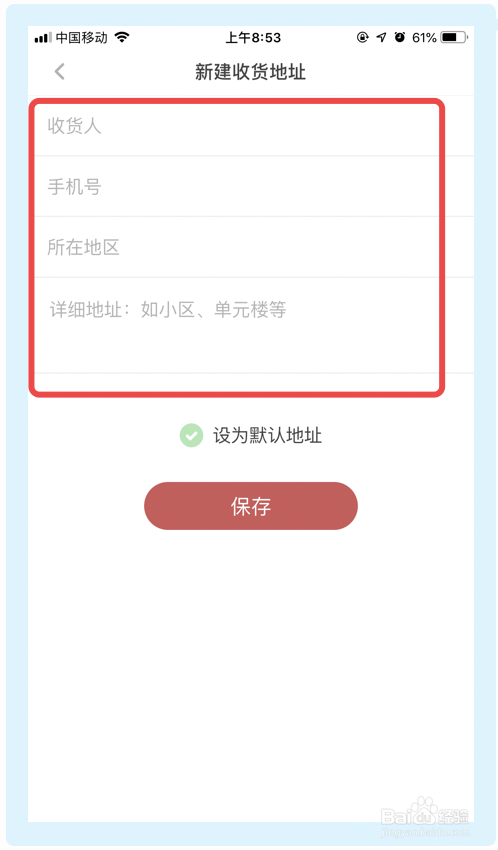Click the 保存 button
The height and width of the screenshot is (850, 498).
pos(251,506)
